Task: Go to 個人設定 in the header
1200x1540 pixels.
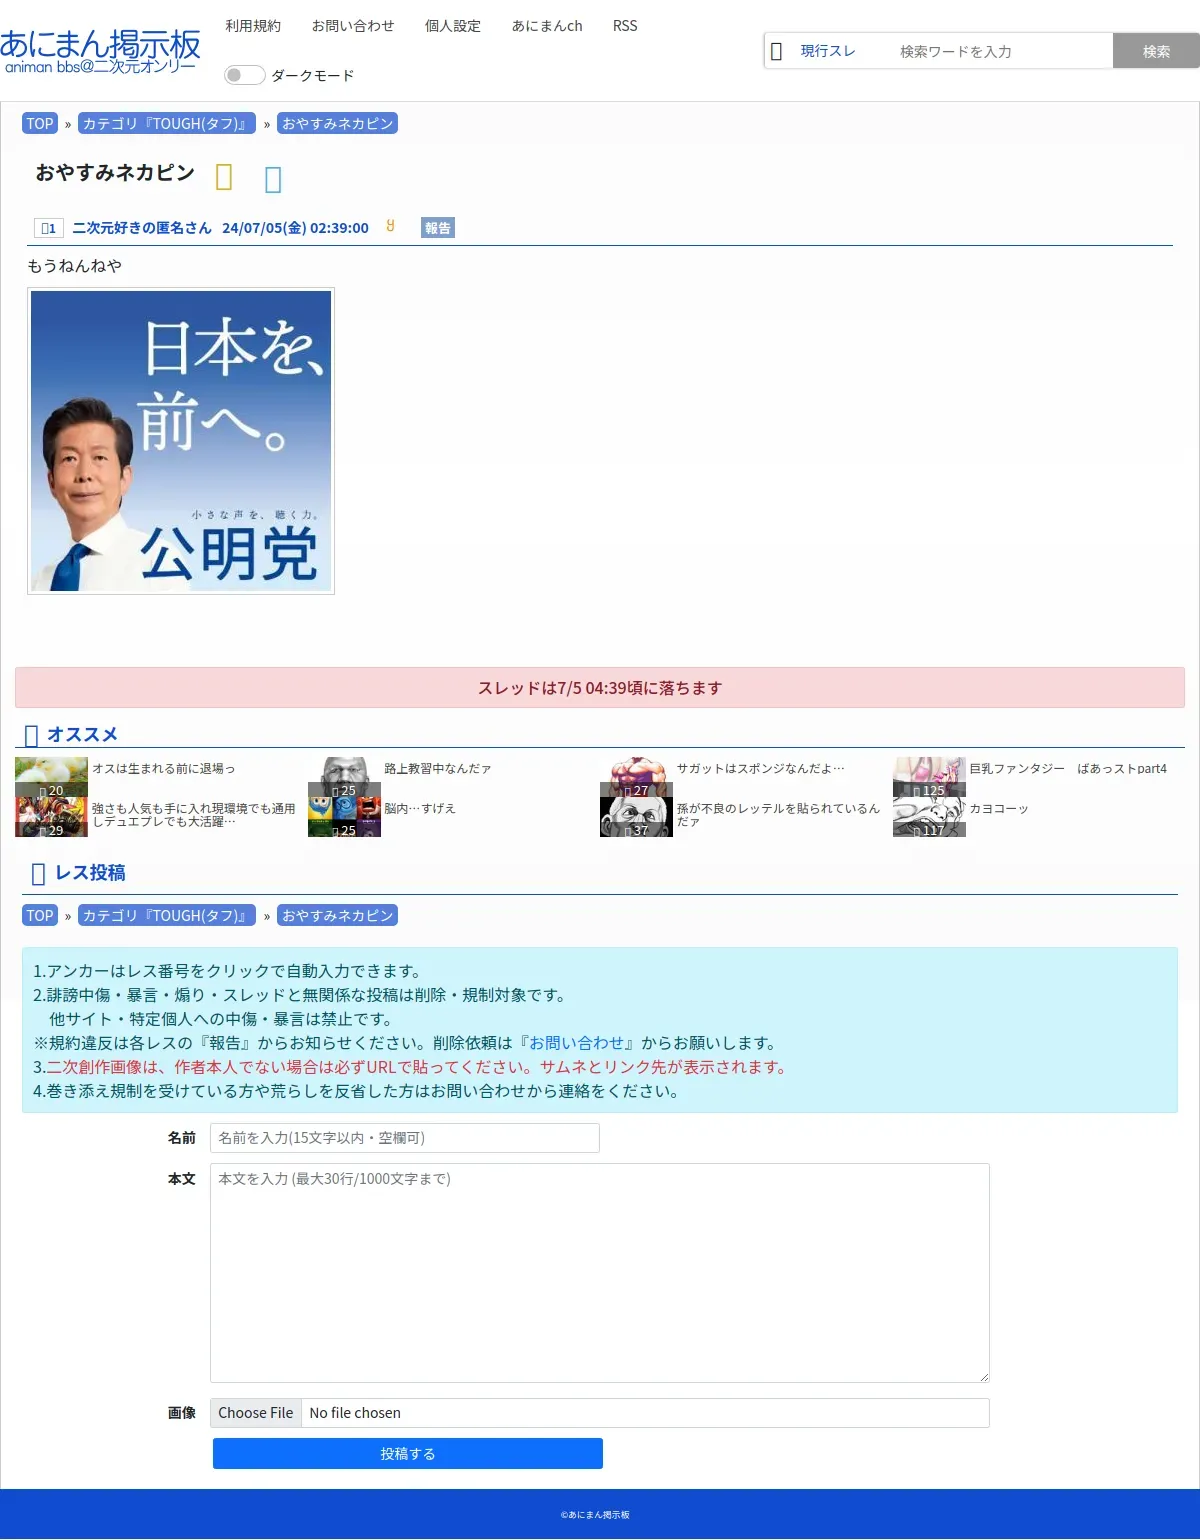Action: coord(453,26)
